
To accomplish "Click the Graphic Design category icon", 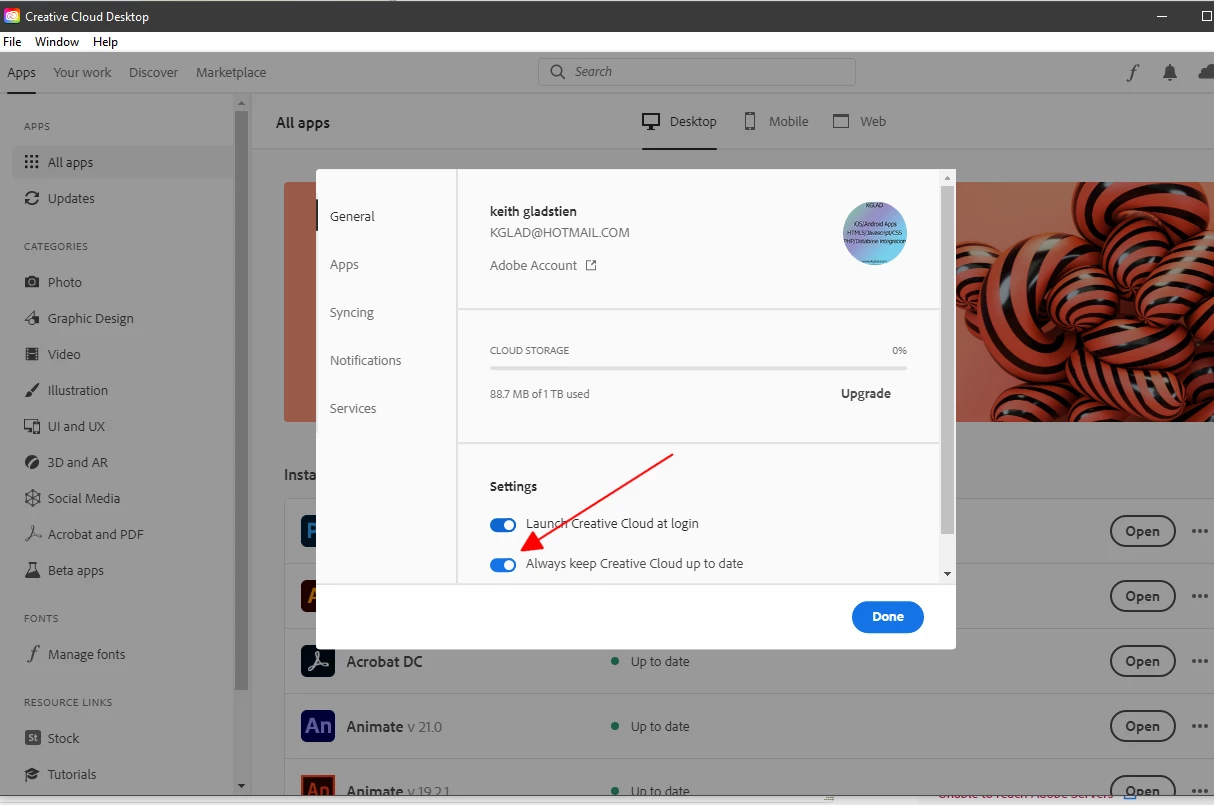I will tap(32, 318).
